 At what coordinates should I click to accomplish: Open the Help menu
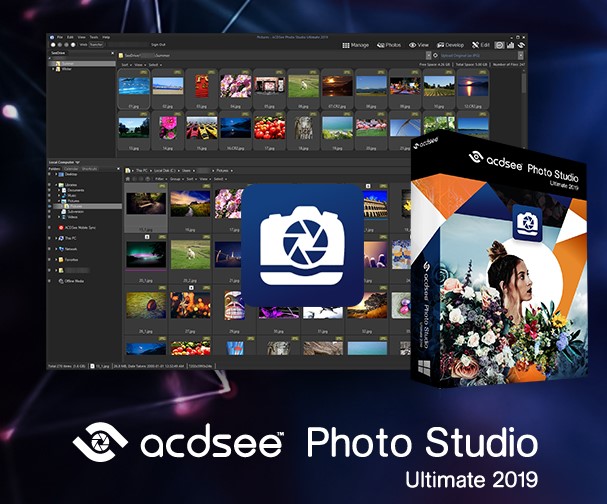point(106,38)
